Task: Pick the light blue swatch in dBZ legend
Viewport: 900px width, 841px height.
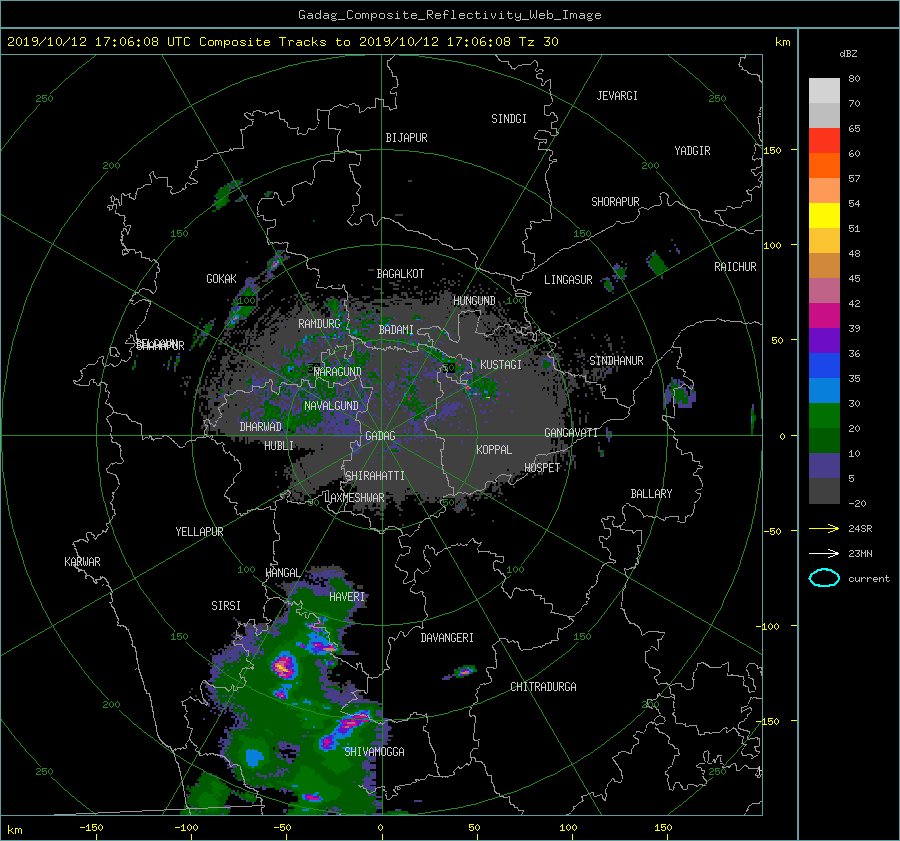Action: [824, 391]
